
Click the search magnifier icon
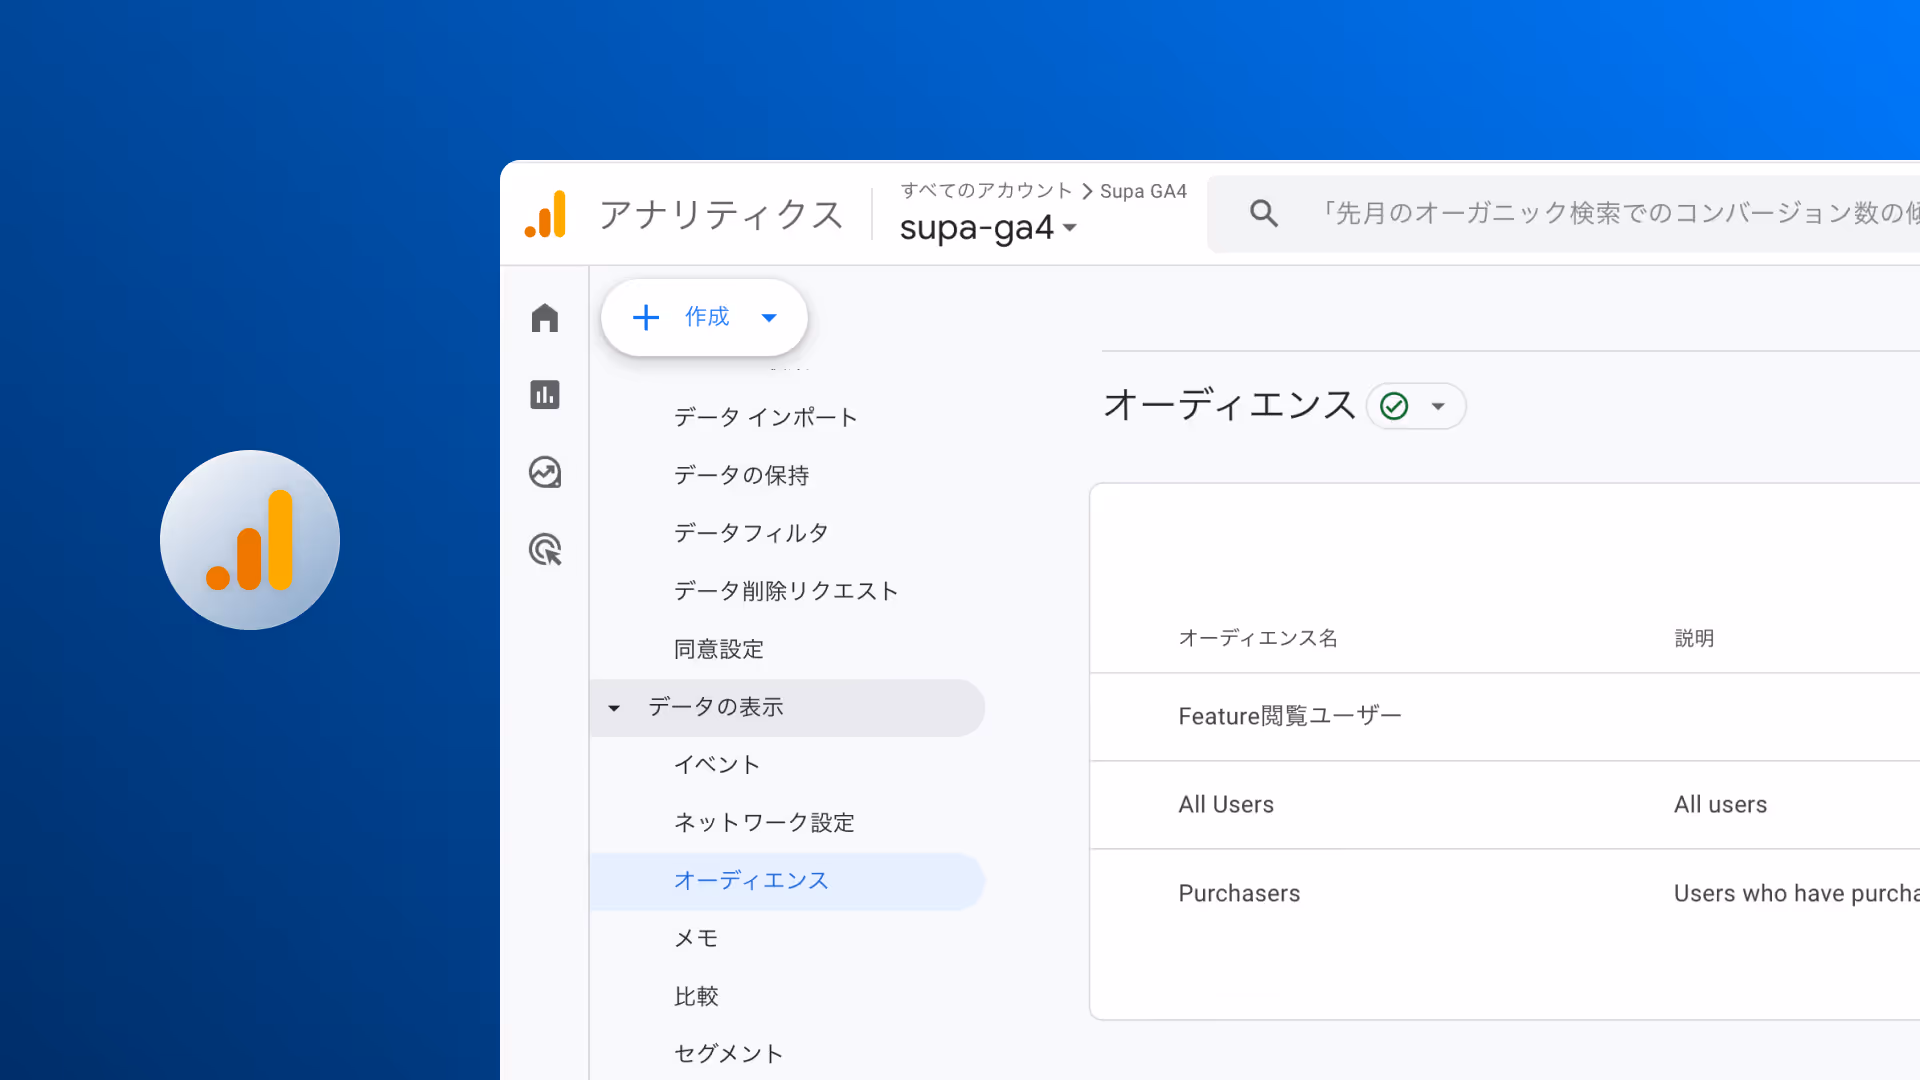point(1264,213)
